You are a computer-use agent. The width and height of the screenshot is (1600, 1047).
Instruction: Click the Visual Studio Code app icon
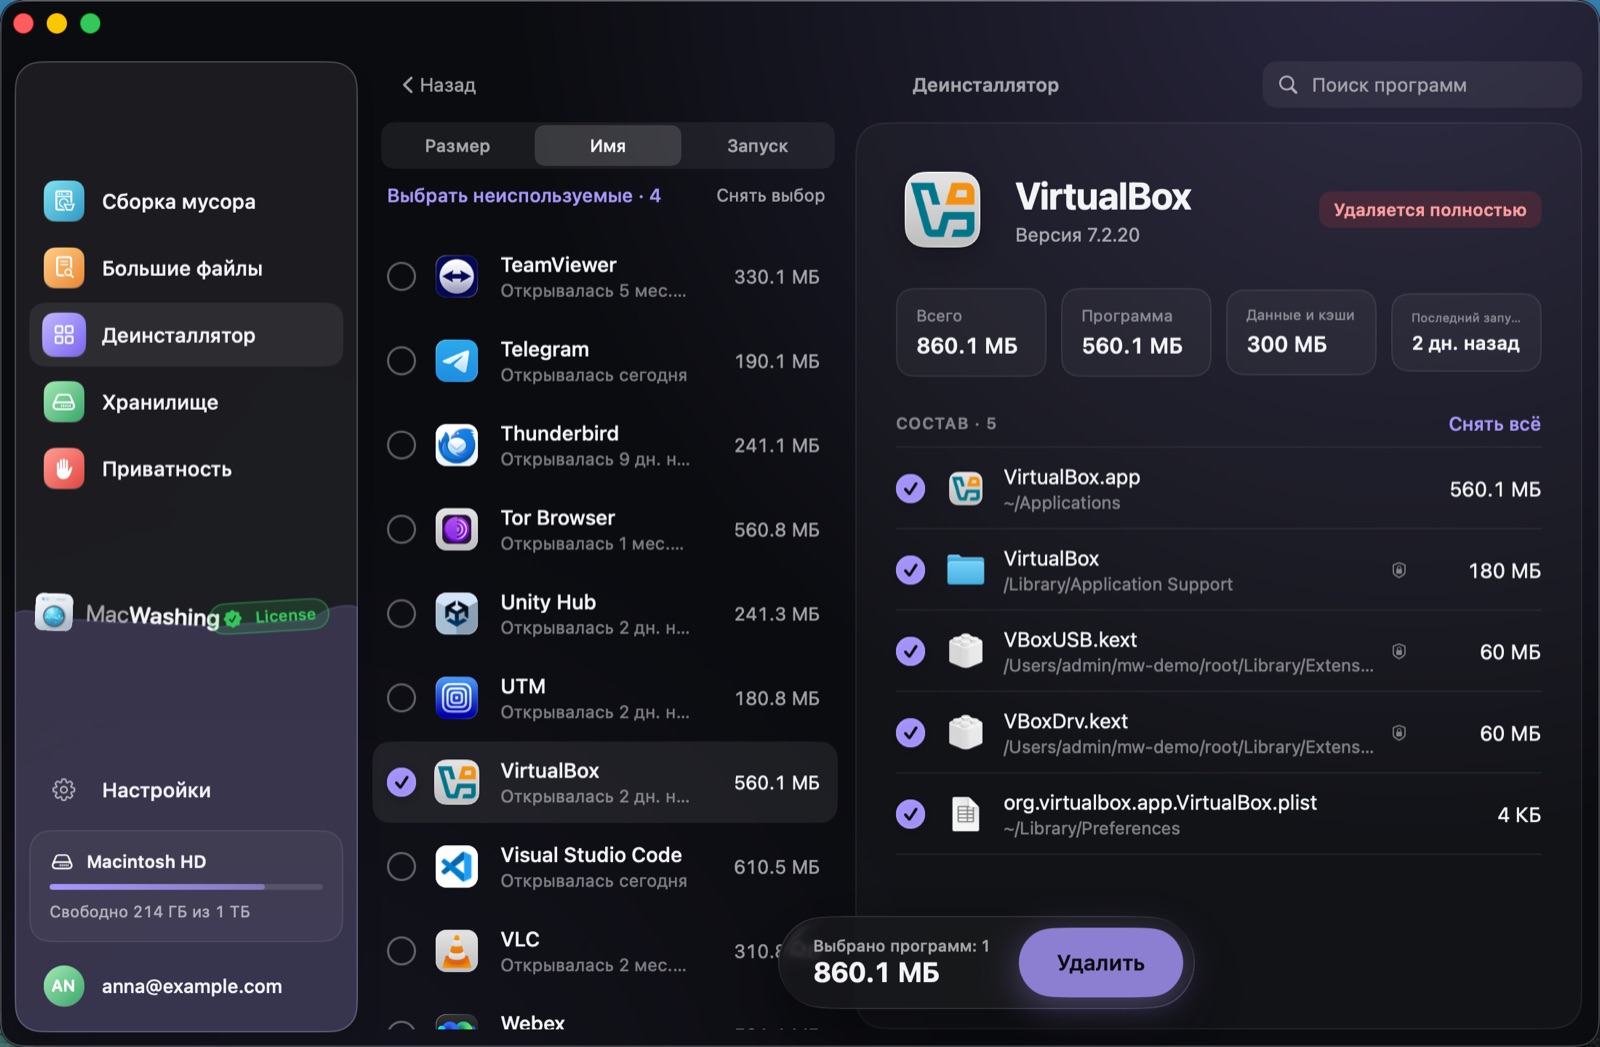point(457,866)
